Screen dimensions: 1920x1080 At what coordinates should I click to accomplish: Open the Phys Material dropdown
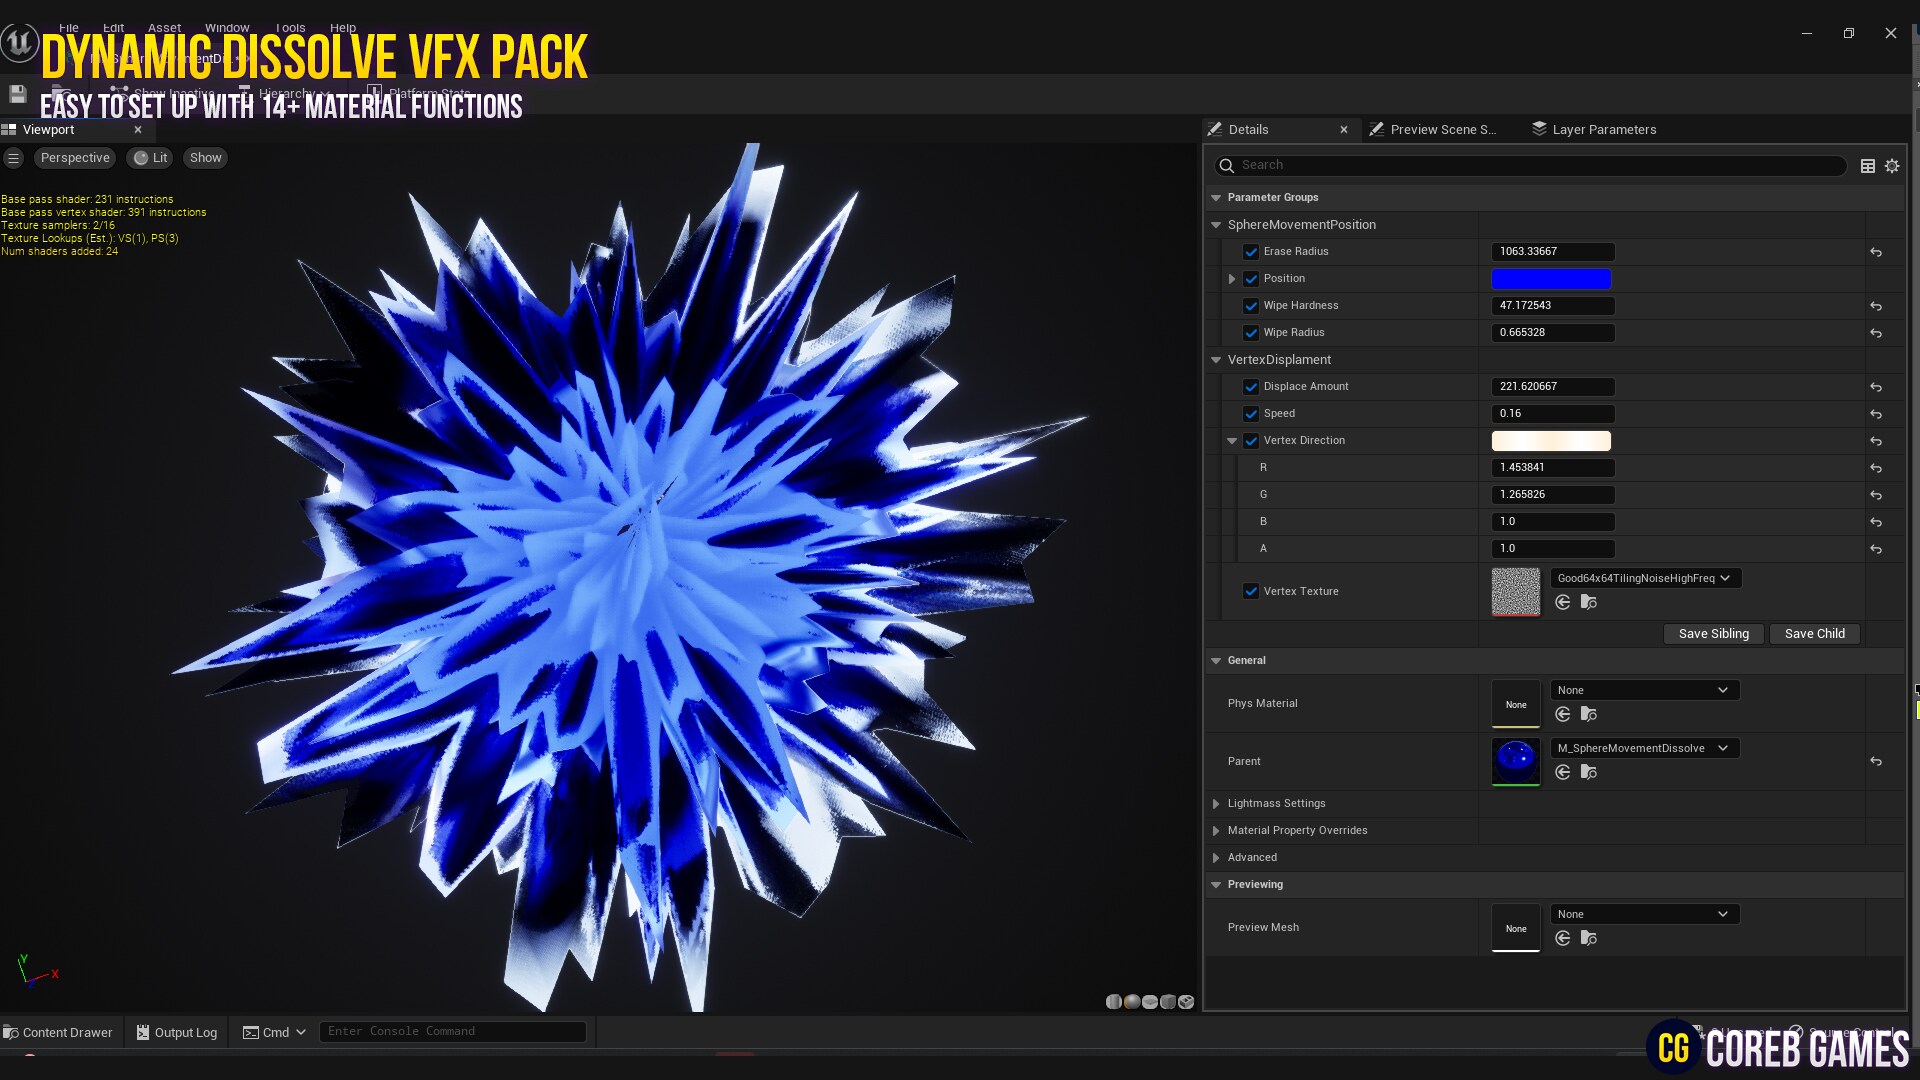click(x=1643, y=690)
